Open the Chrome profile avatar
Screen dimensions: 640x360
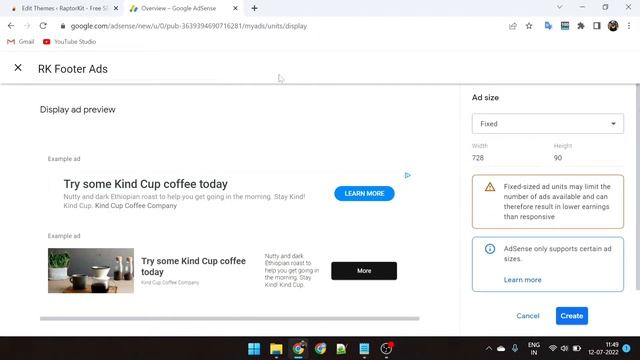(x=613, y=26)
